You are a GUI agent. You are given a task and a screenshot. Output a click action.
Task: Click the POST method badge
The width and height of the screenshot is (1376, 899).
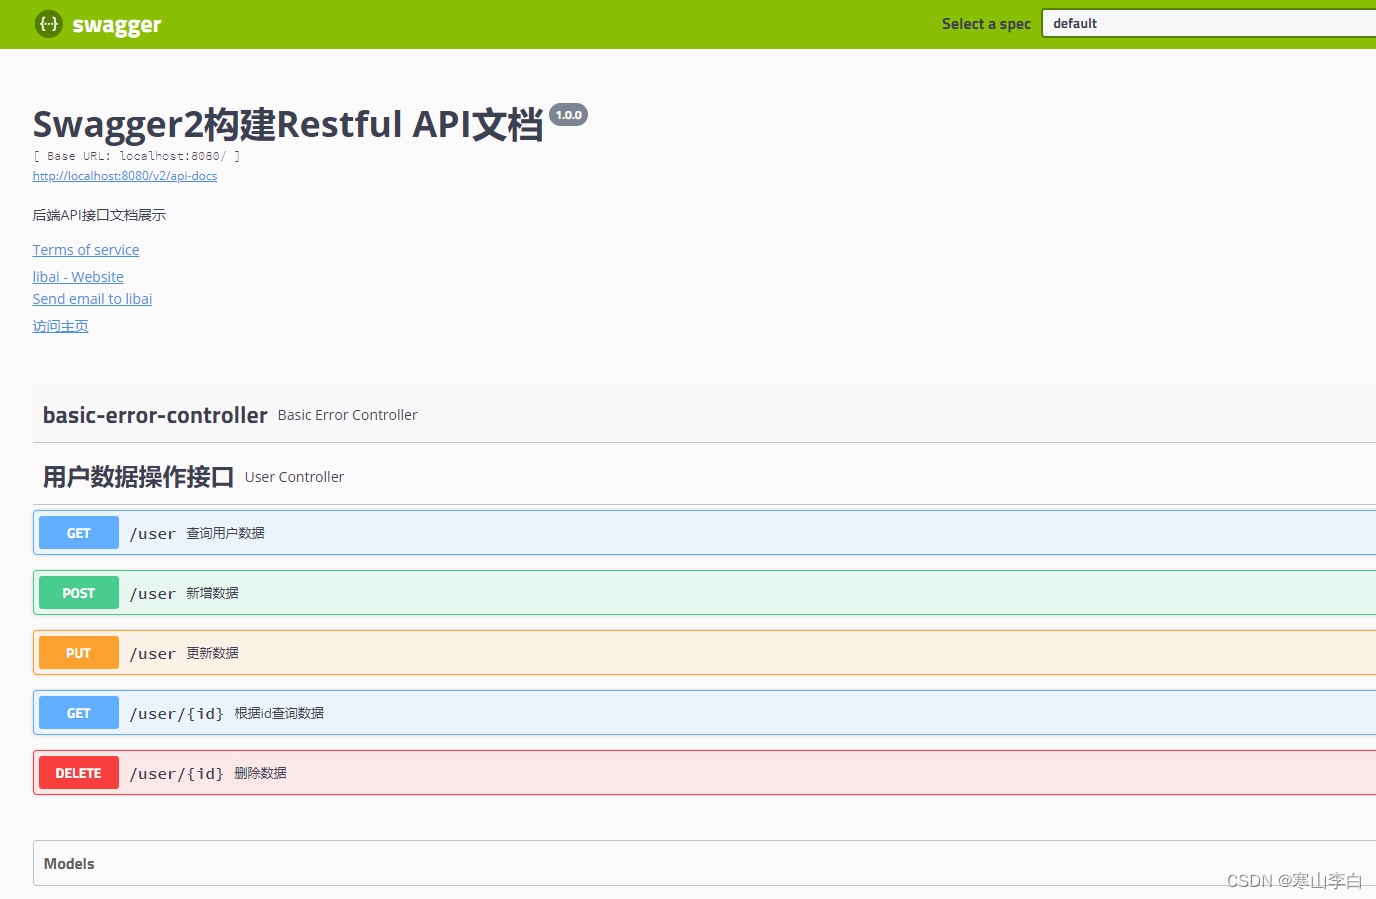coord(79,593)
